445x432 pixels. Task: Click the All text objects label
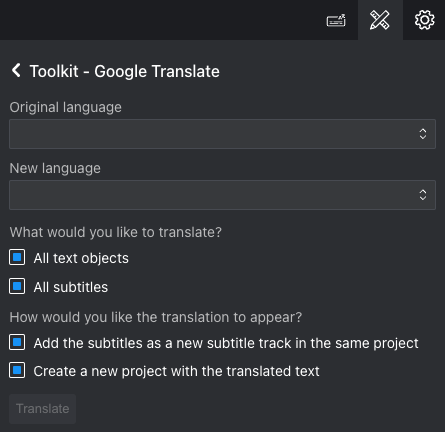[x=81, y=258]
